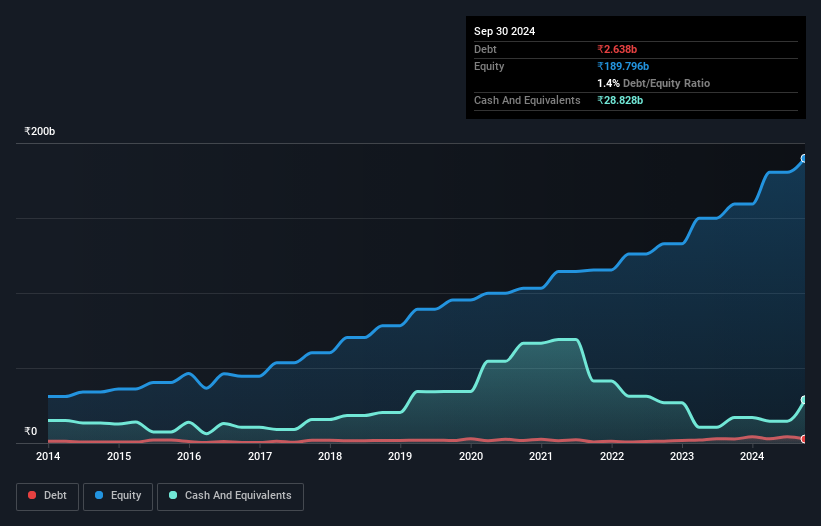Screen dimensions: 821x526
Task: Click the 2024 x-axis label
Action: (752, 456)
